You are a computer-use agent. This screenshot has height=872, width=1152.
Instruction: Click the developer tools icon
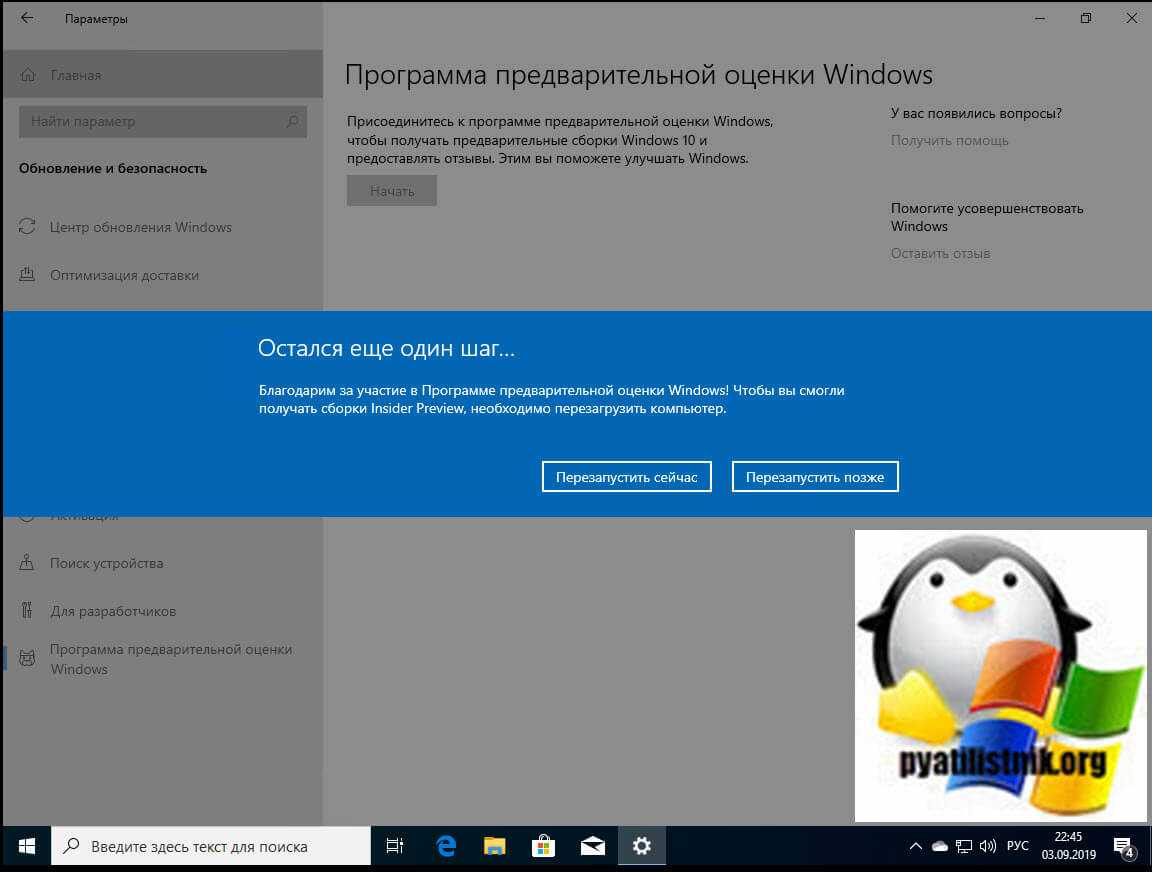(27, 610)
